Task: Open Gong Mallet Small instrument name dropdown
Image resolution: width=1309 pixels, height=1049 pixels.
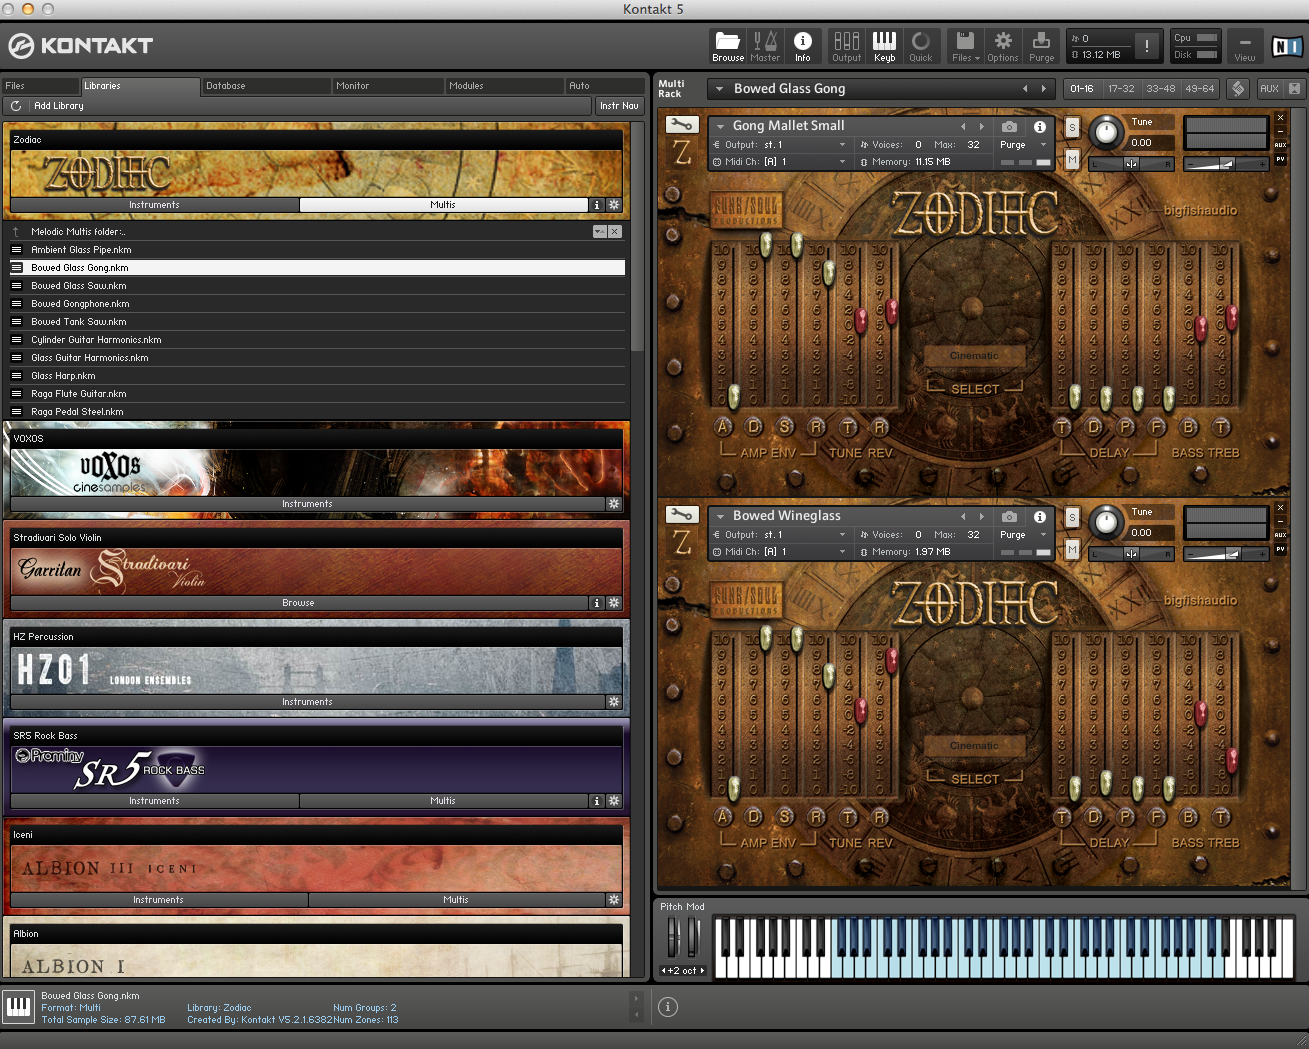Action: pos(720,126)
